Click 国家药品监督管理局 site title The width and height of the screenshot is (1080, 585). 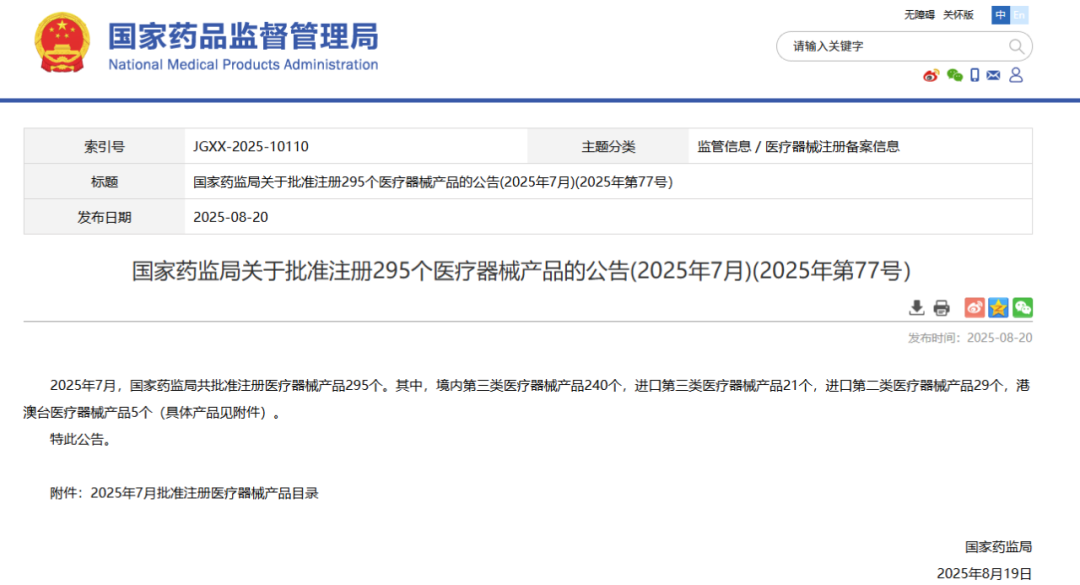242,36
